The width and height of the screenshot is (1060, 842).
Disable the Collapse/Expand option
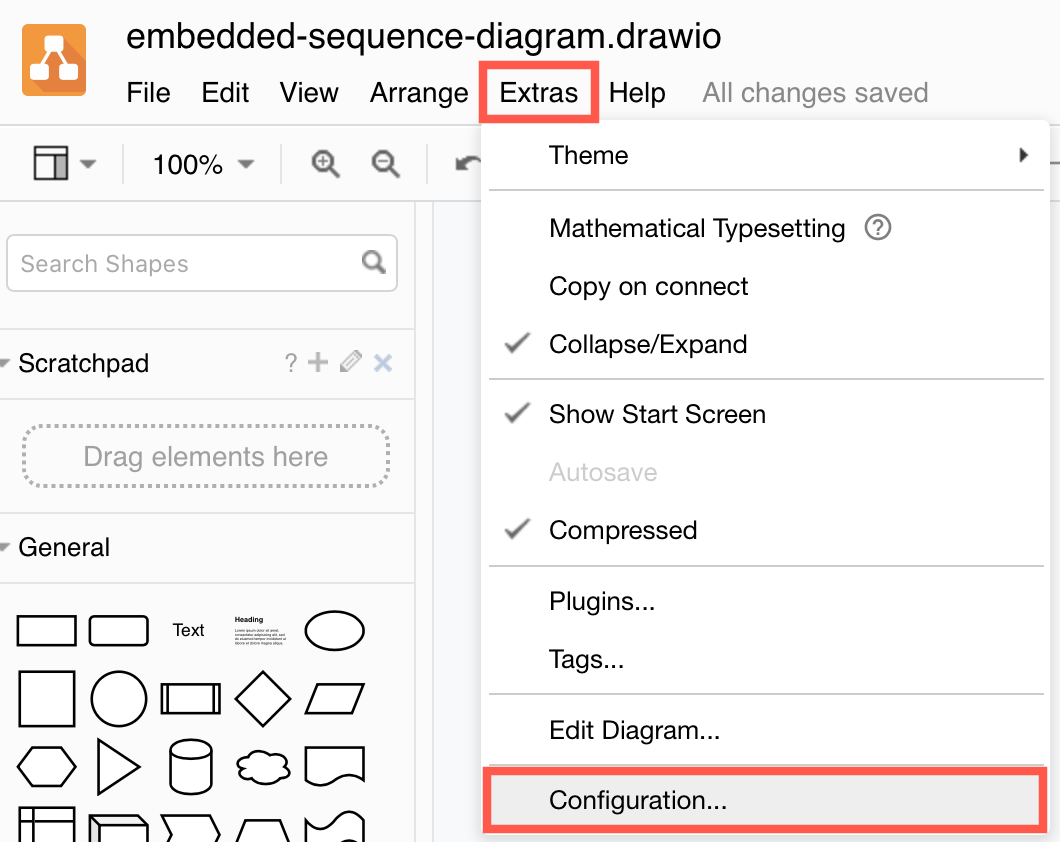pos(650,344)
